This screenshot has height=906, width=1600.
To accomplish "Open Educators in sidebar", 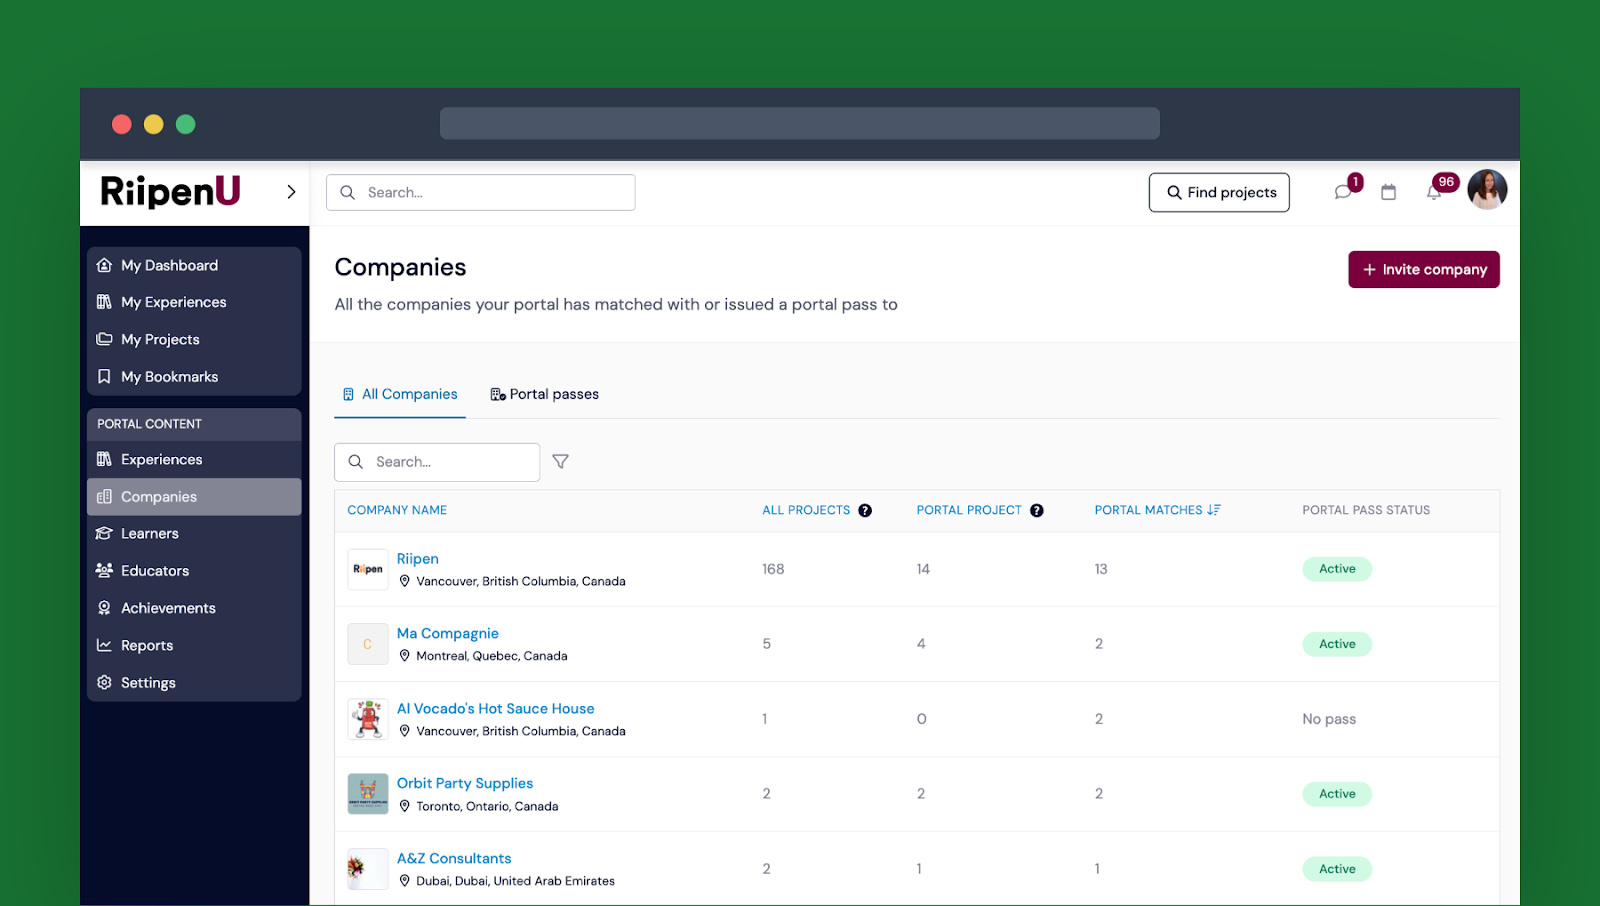I will 194,571.
